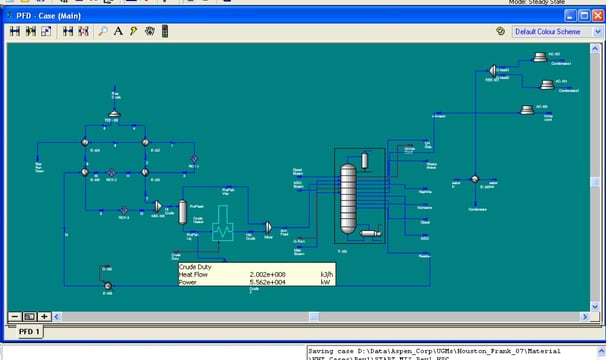Click the colour scheme icon beside dropdown
The image size is (606, 360).
click(500, 31)
